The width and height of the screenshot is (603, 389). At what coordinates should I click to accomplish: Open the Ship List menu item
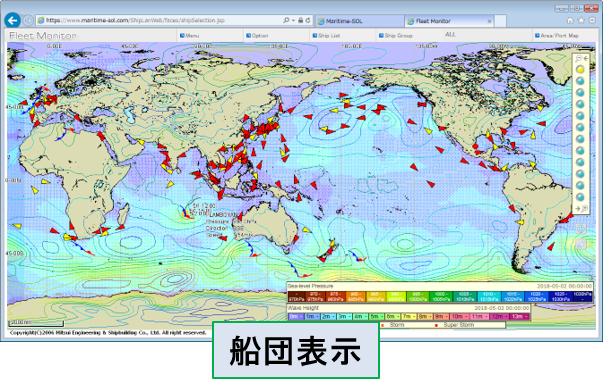click(326, 36)
